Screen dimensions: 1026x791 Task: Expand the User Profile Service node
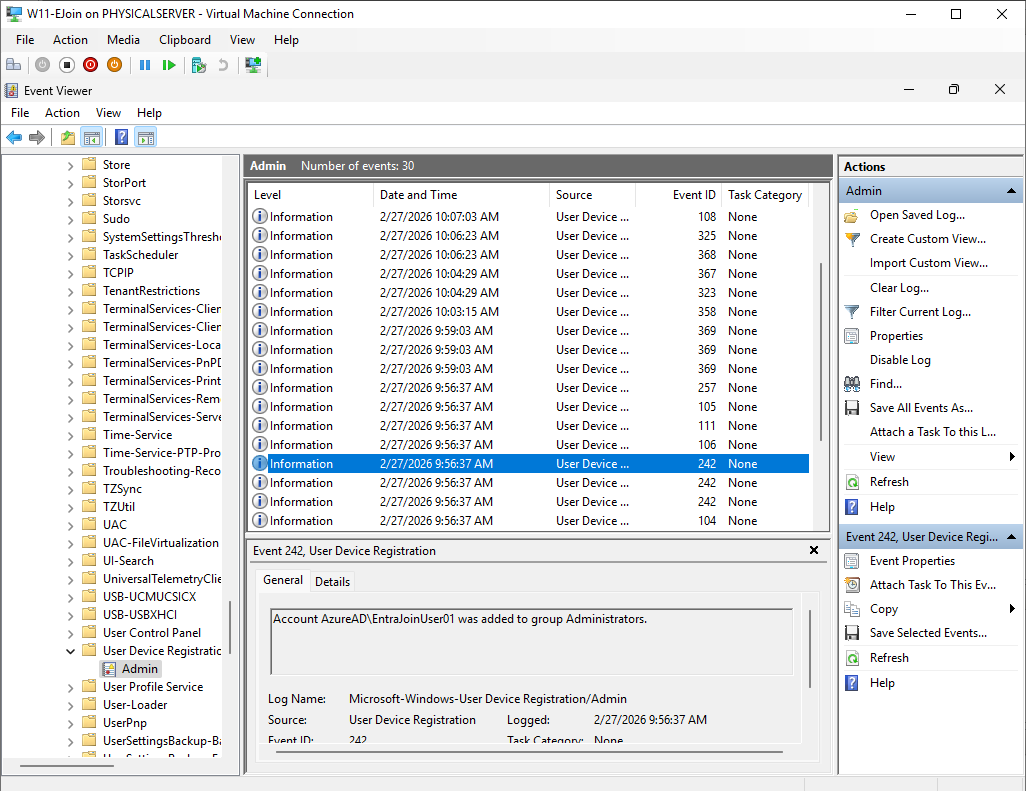pos(70,687)
